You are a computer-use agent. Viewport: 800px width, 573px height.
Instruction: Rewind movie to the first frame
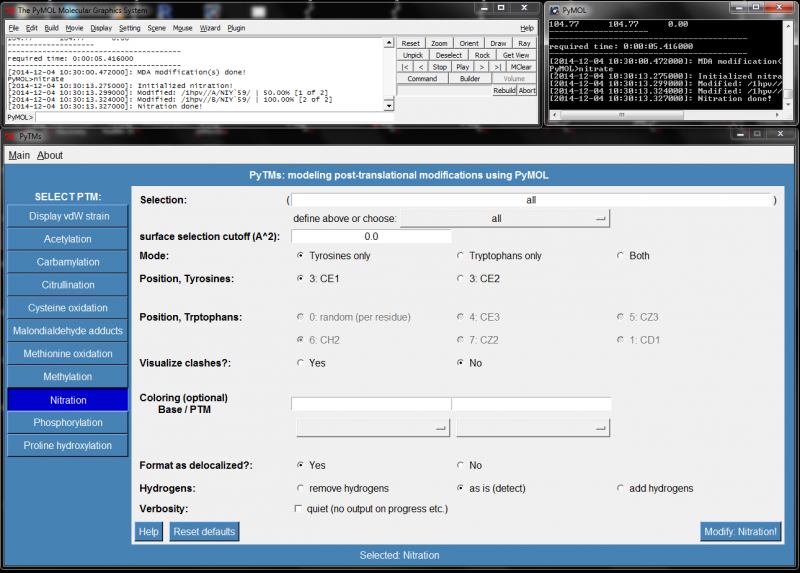(x=404, y=67)
